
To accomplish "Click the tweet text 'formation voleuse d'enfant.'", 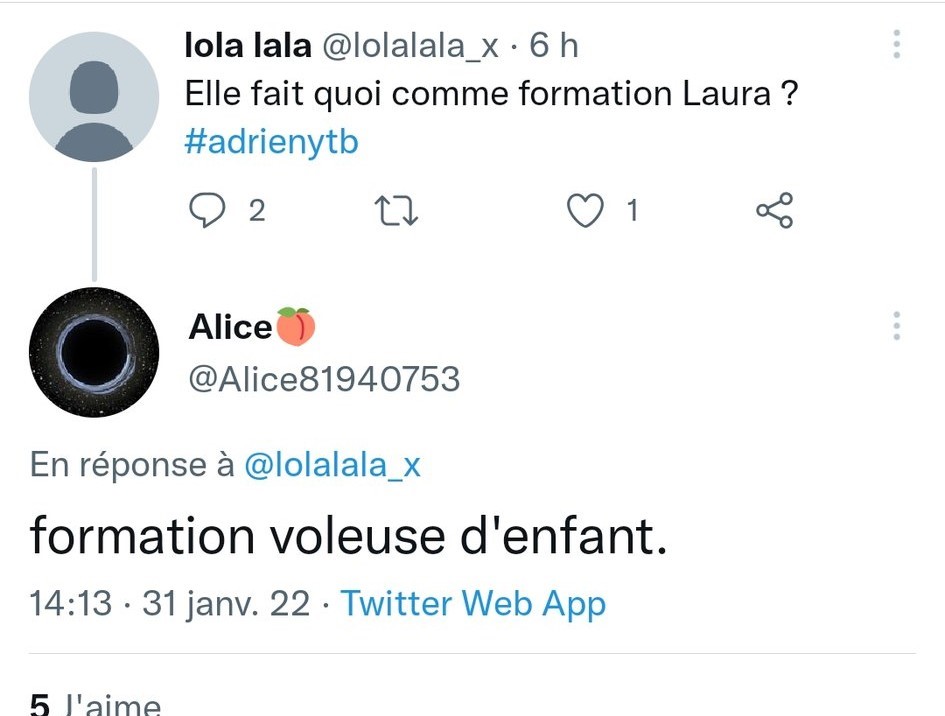I will pyautogui.click(x=347, y=537).
